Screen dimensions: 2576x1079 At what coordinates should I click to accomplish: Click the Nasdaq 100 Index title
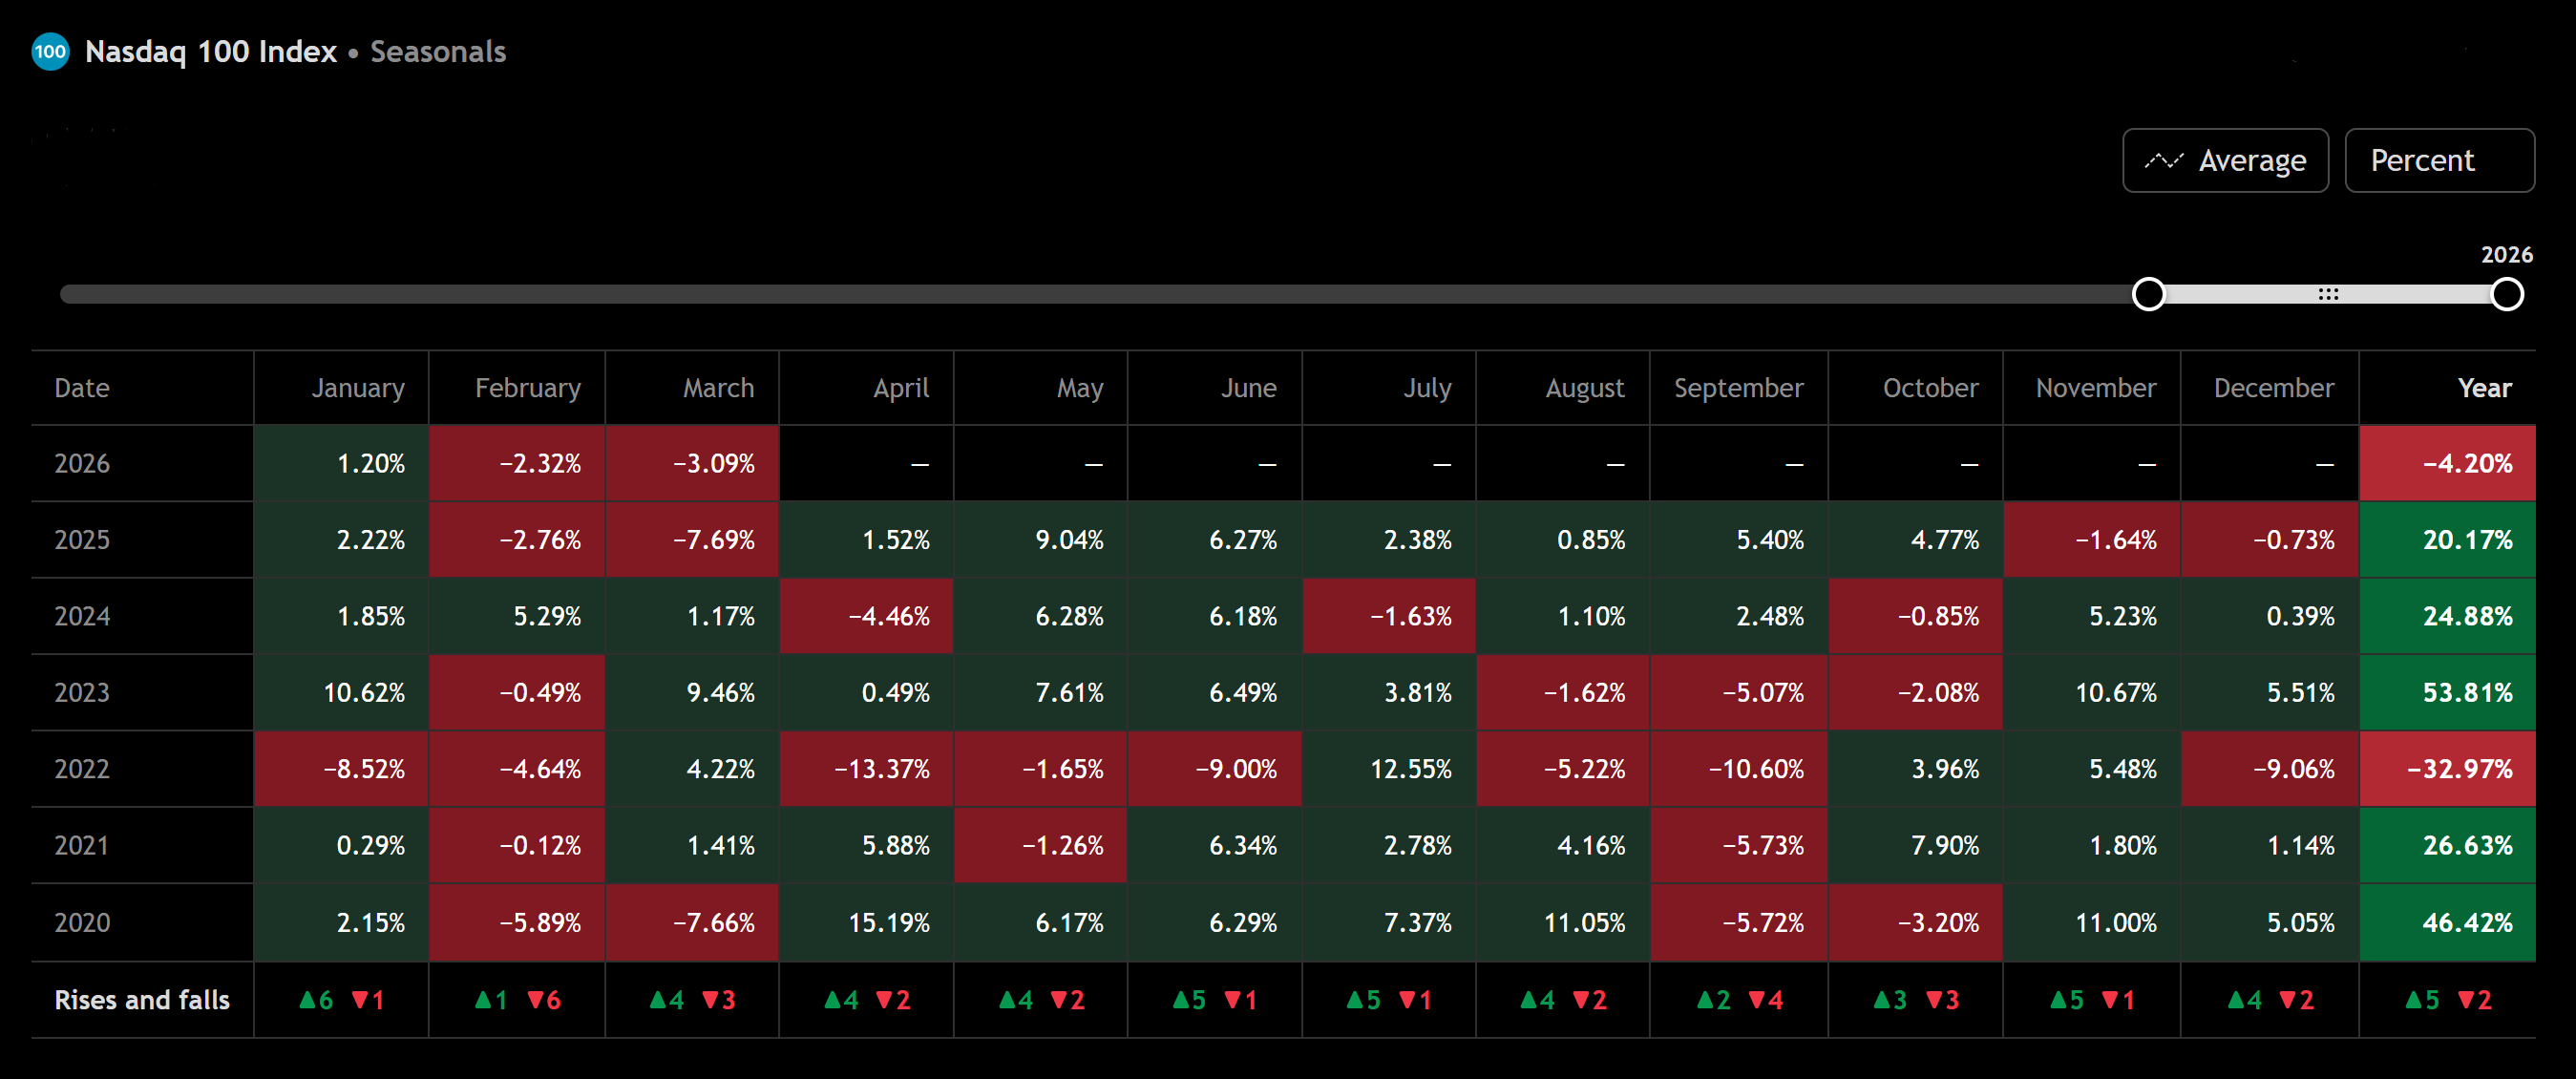click(x=211, y=52)
